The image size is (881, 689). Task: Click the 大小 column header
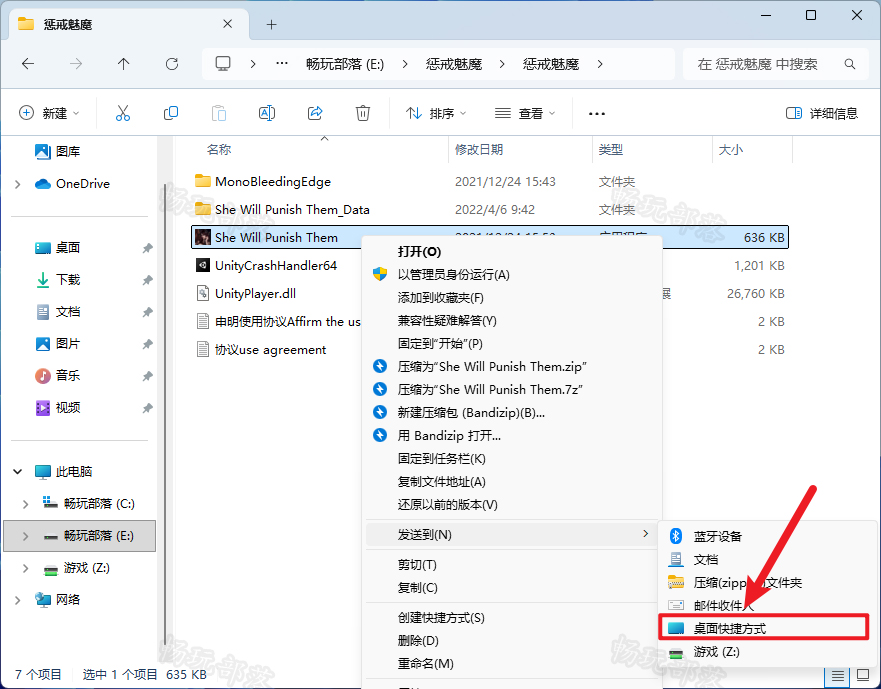[x=730, y=149]
